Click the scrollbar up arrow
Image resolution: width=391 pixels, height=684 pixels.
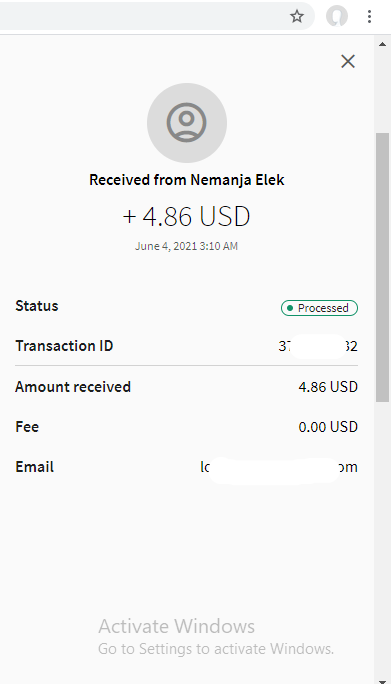coord(382,44)
